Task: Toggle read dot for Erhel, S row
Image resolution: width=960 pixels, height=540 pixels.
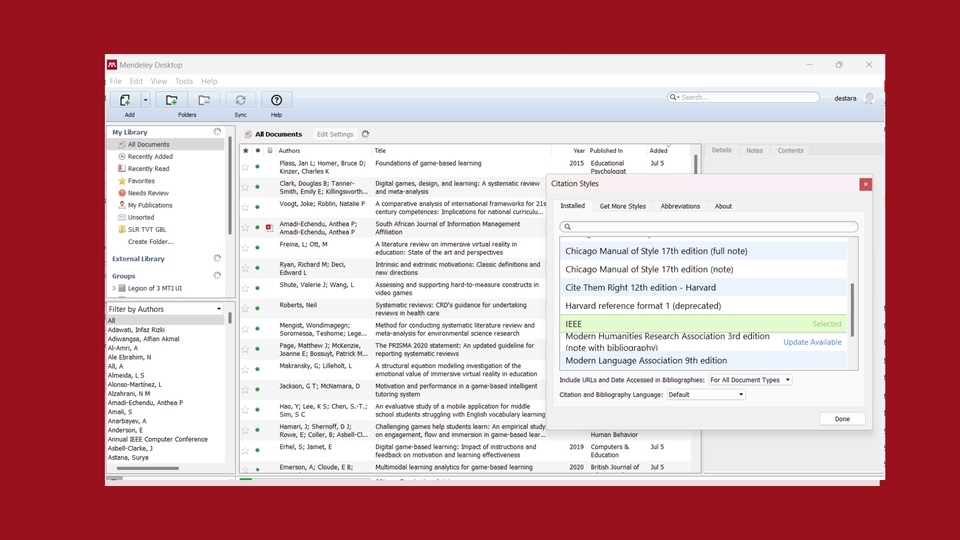Action: tap(257, 450)
